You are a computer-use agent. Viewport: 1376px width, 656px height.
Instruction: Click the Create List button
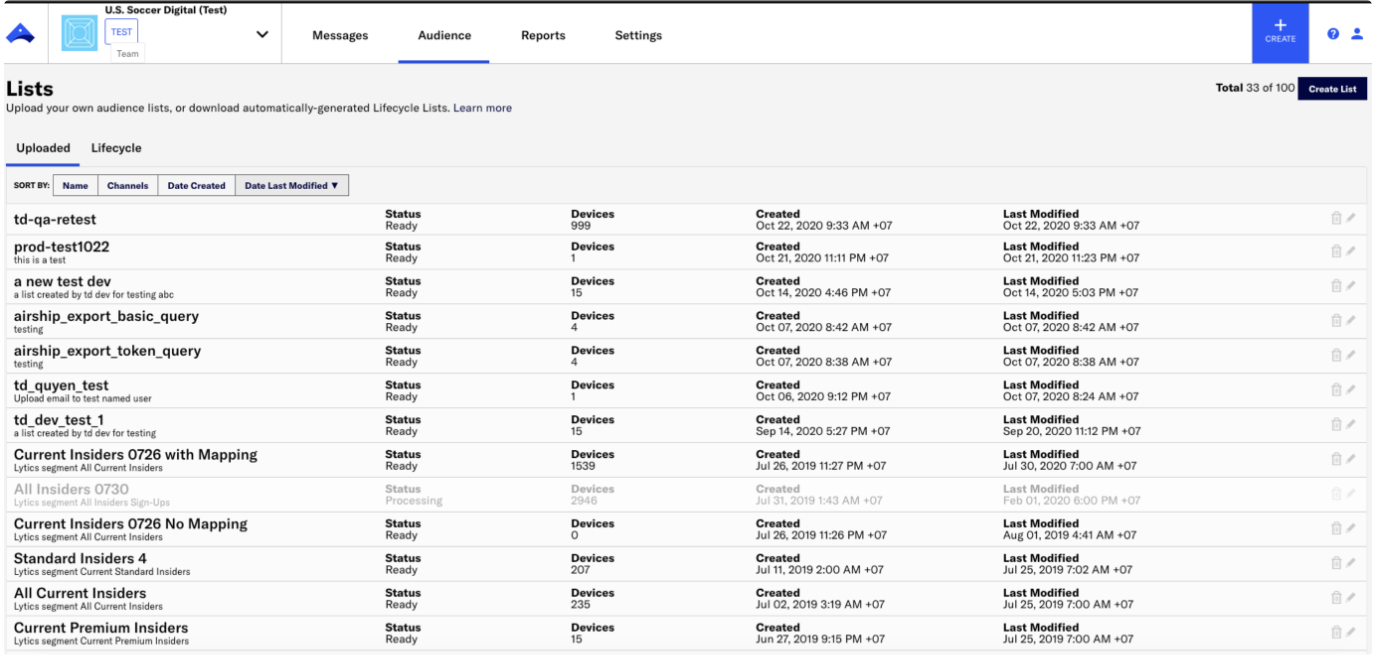point(1332,89)
